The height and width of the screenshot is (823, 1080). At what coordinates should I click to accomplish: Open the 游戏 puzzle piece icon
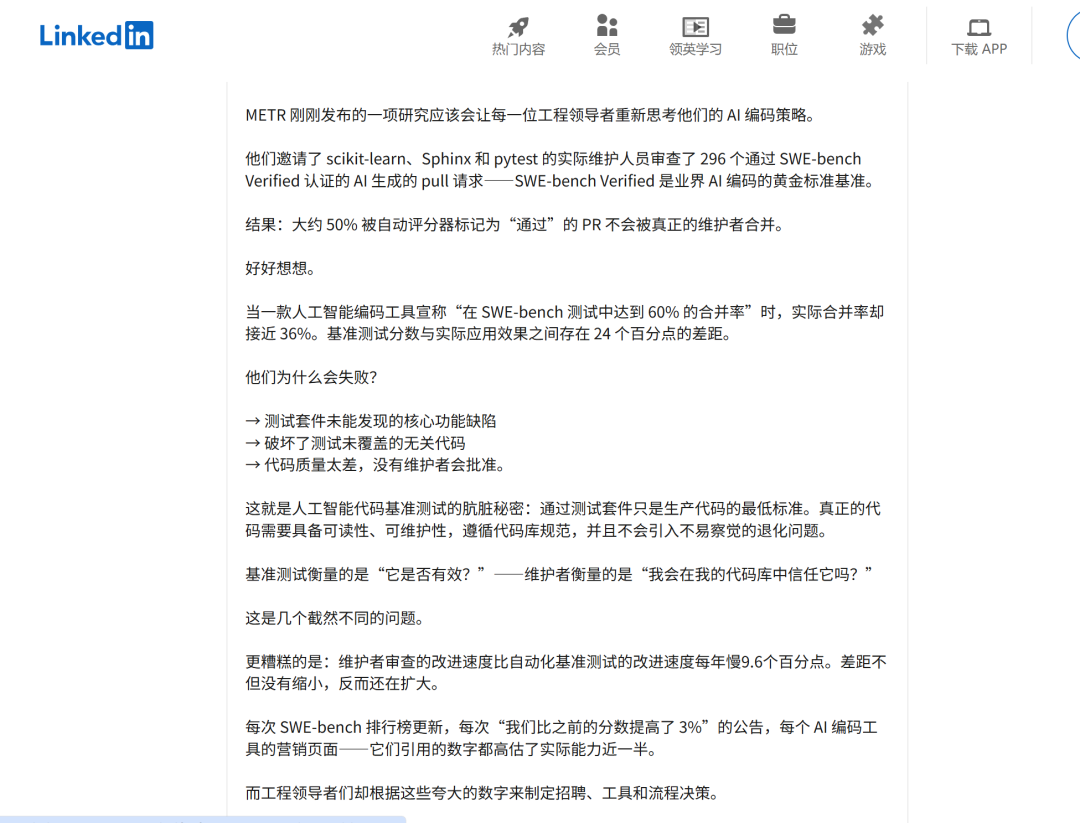[873, 25]
